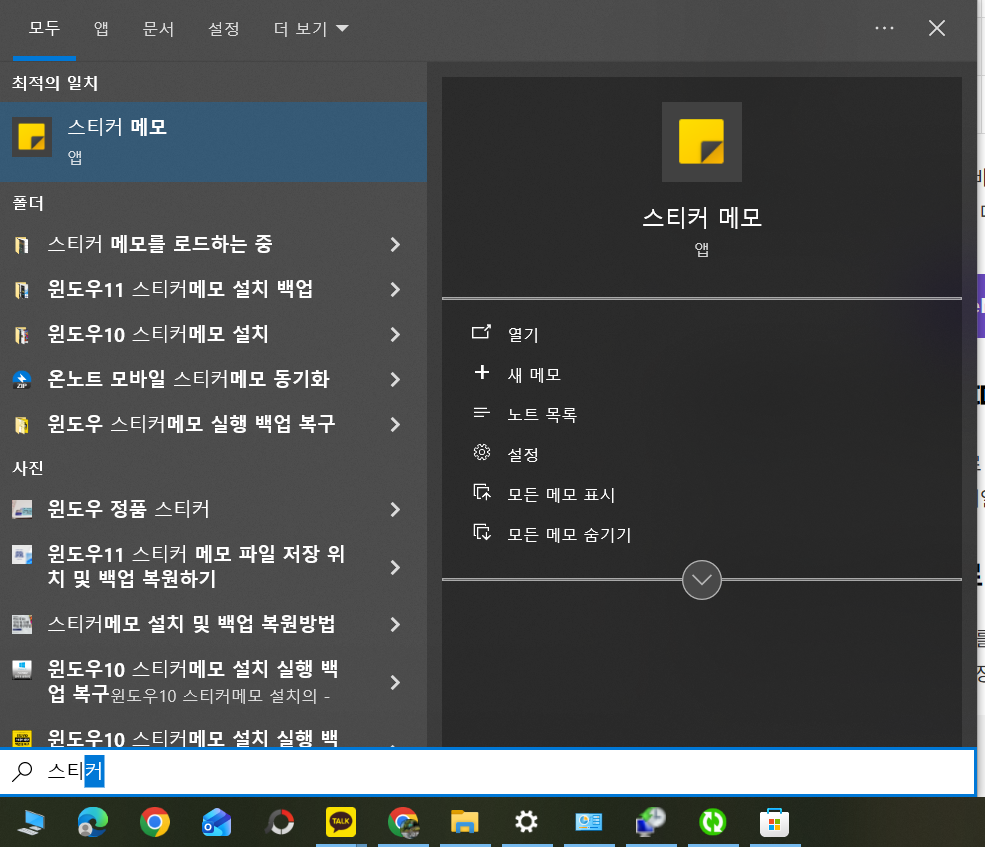Viewport: 985px width, 847px height.
Task: Click the gear icon beside 설정 in preview pane
Action: [481, 452]
